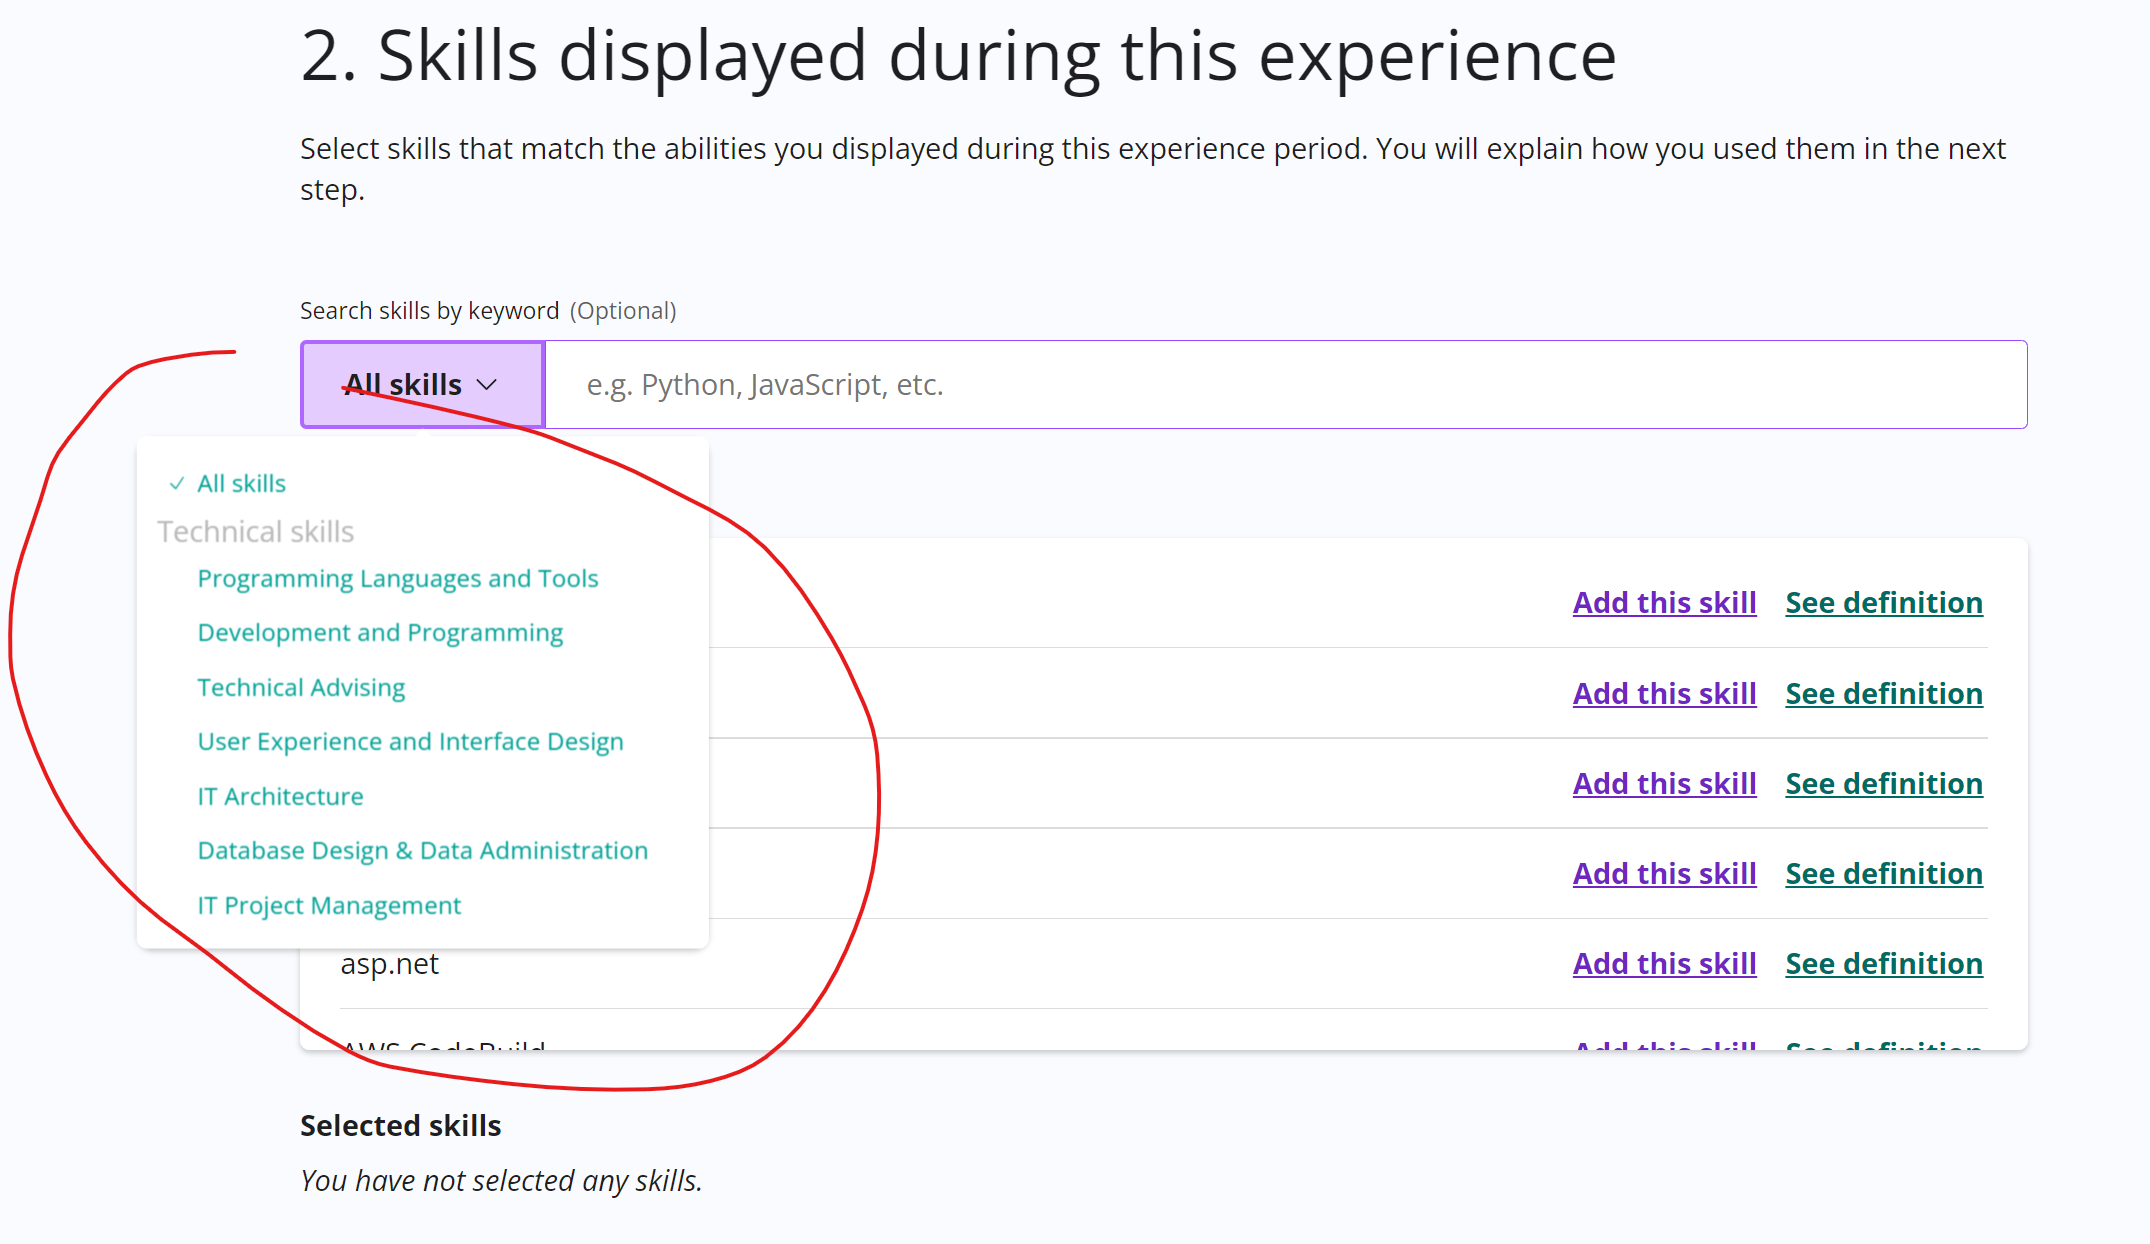See definition for the asp.net skill
2150x1244 pixels.
[x=1883, y=963]
